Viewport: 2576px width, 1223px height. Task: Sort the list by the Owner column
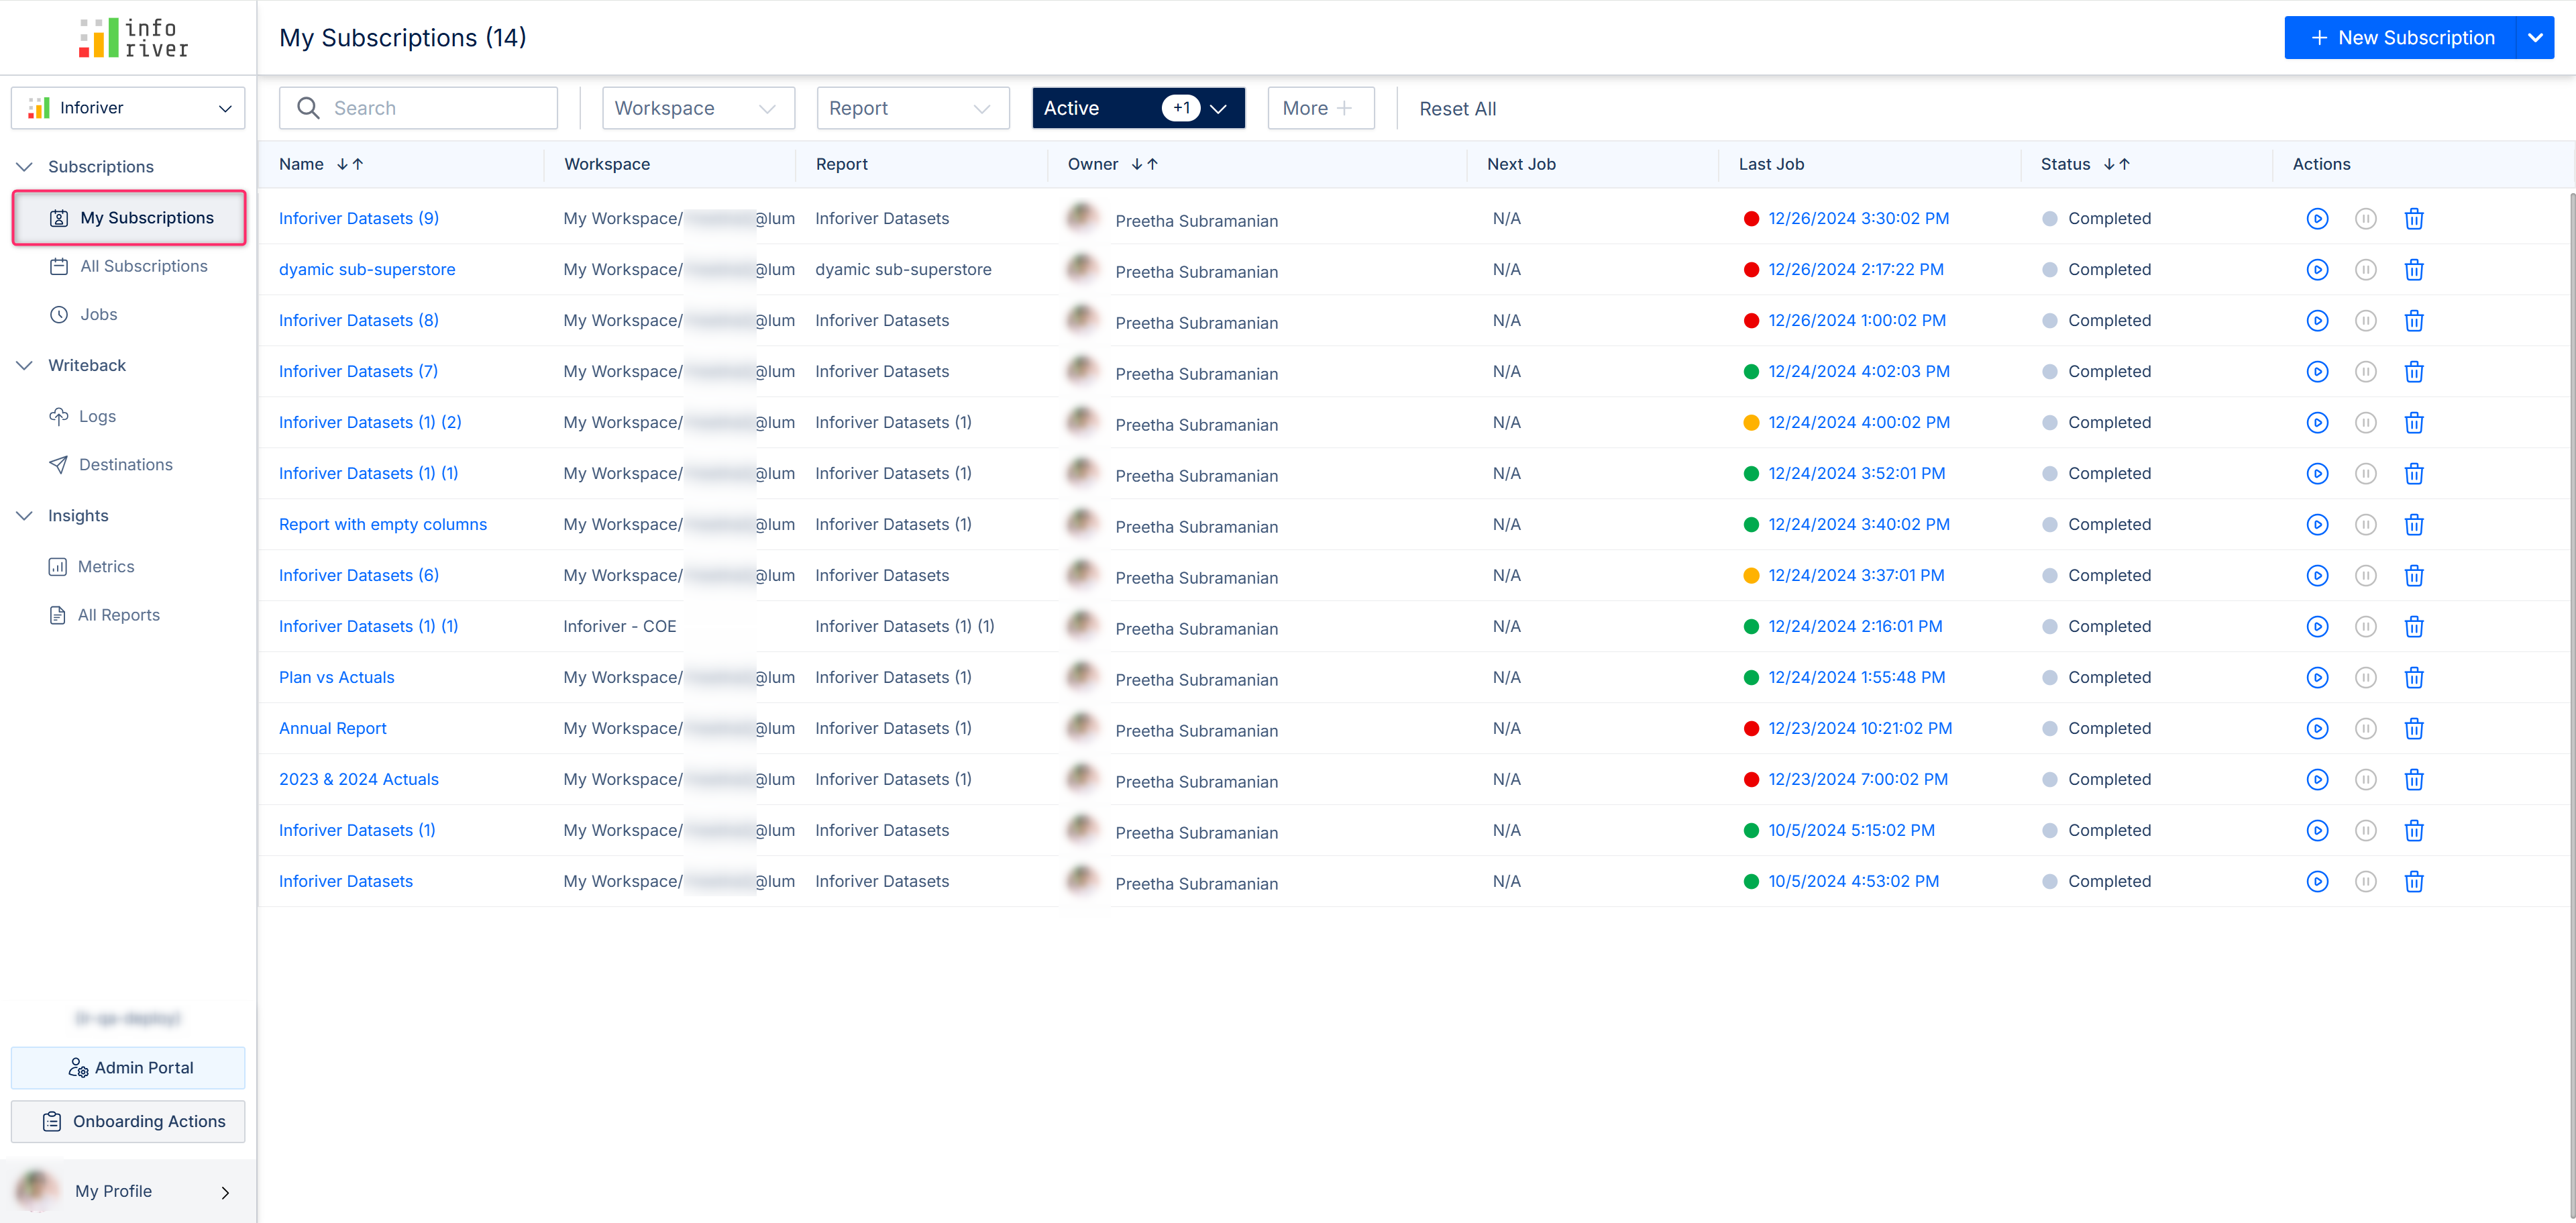1144,164
